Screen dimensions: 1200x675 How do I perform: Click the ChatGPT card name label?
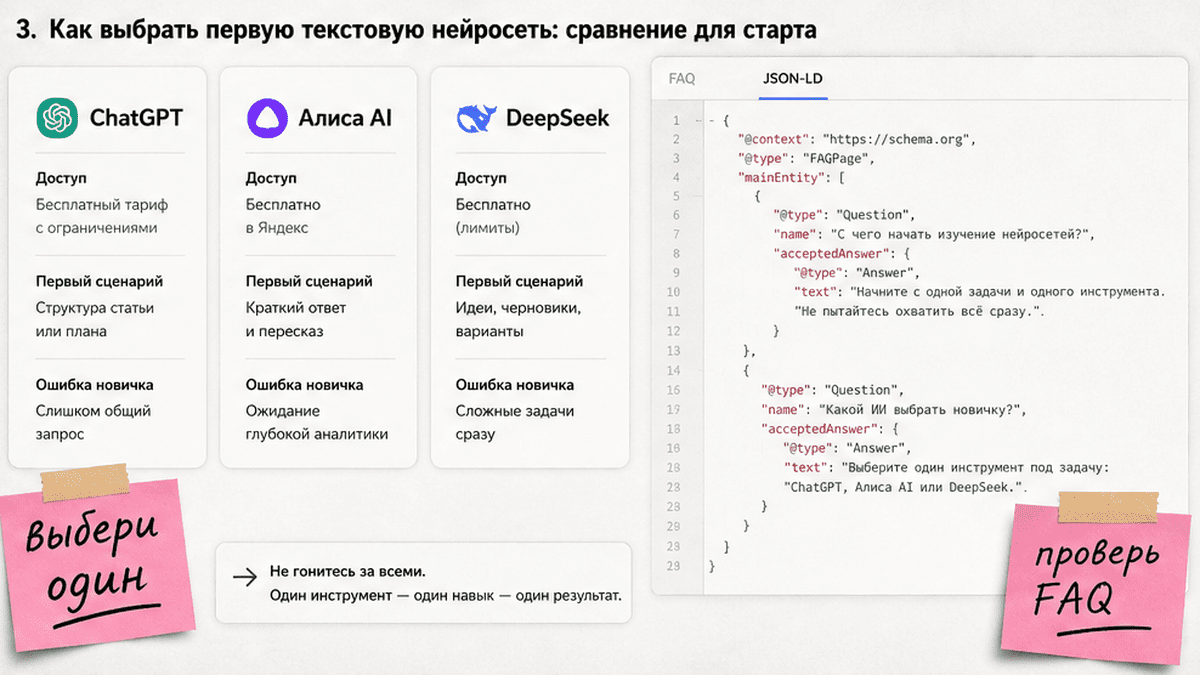pyautogui.click(x=136, y=118)
